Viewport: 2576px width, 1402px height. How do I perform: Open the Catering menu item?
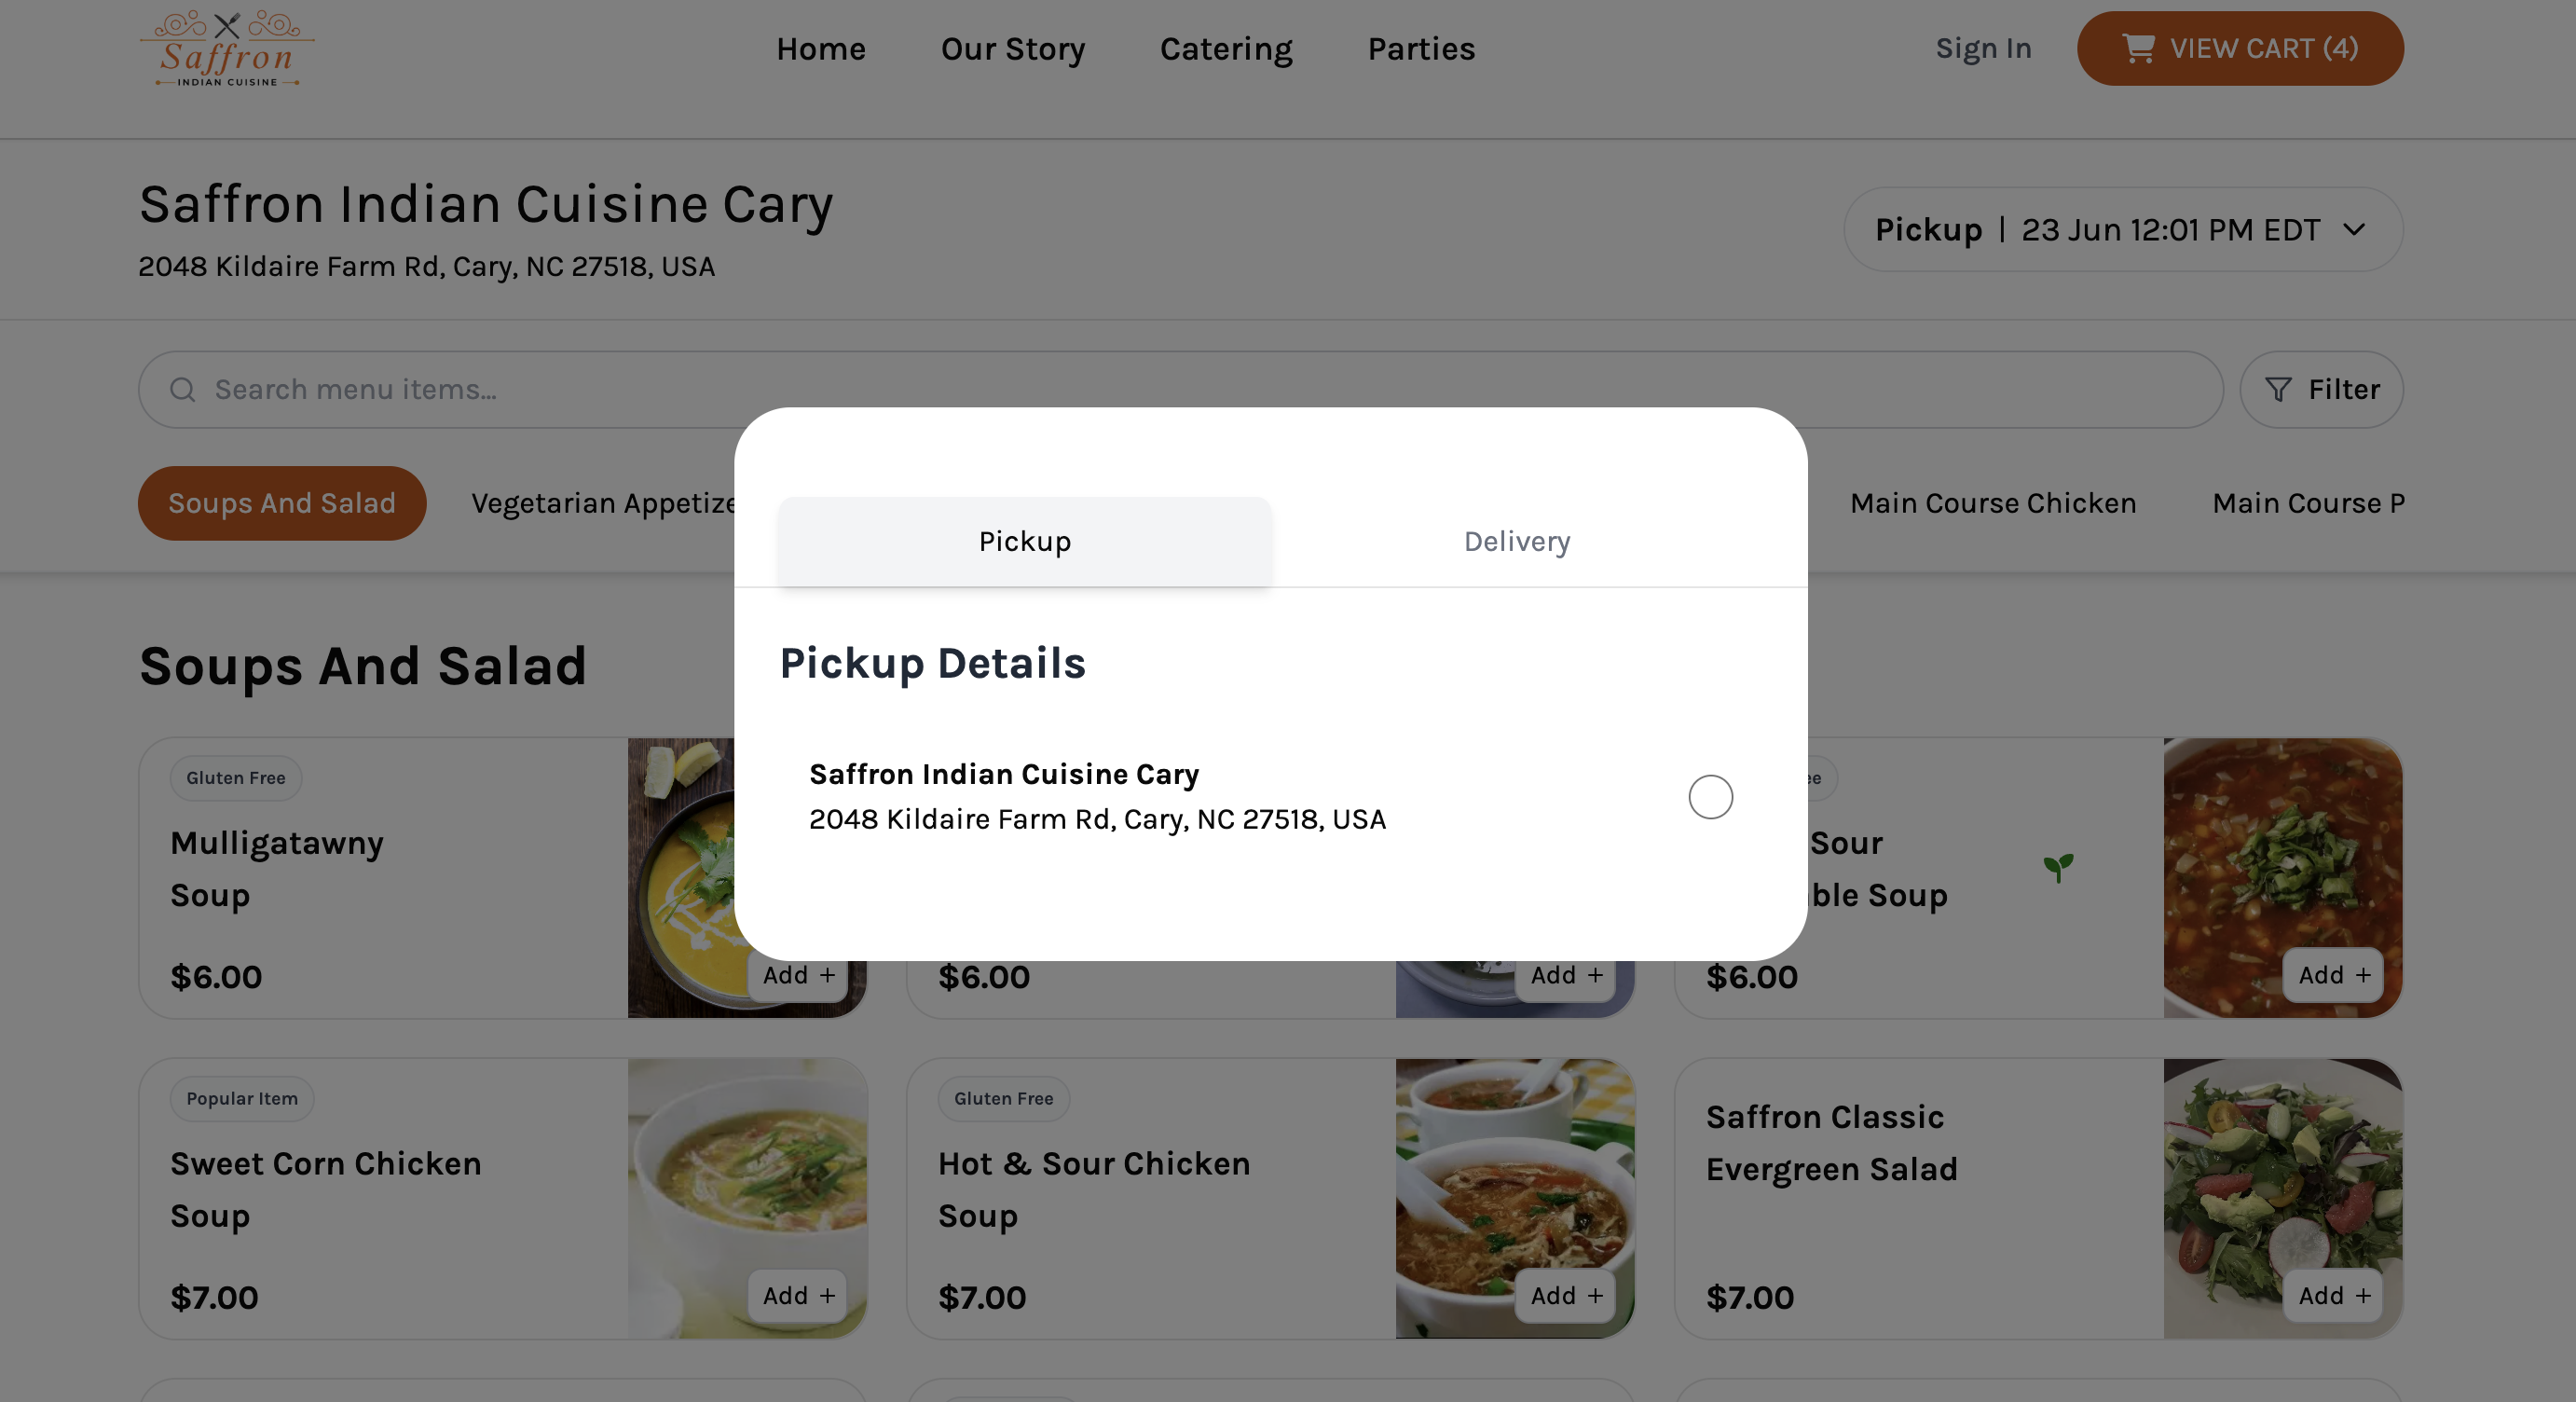point(1225,48)
